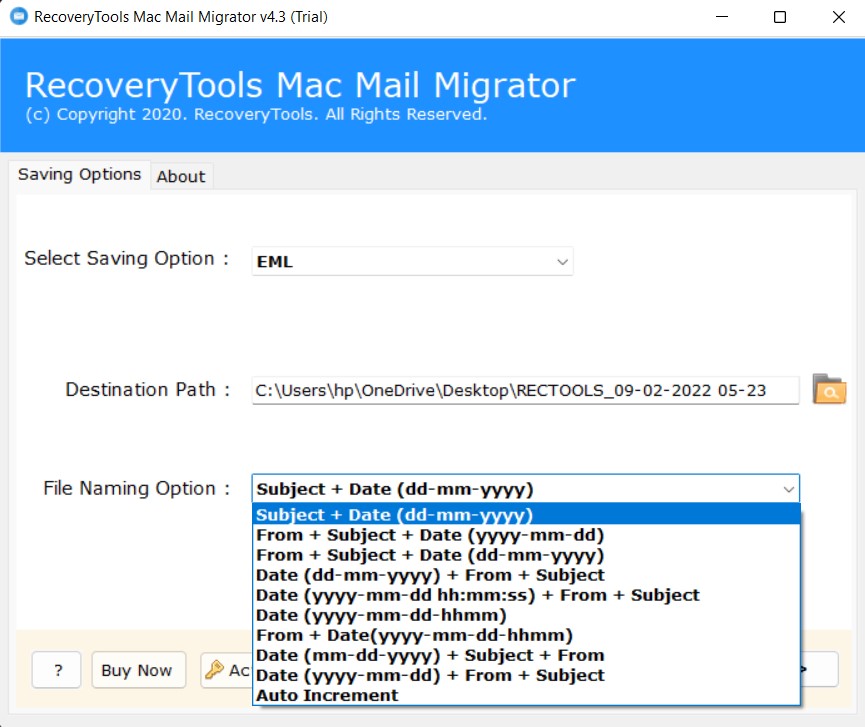Click the question mark help button
Viewport: 865px width, 727px height.
(x=57, y=670)
